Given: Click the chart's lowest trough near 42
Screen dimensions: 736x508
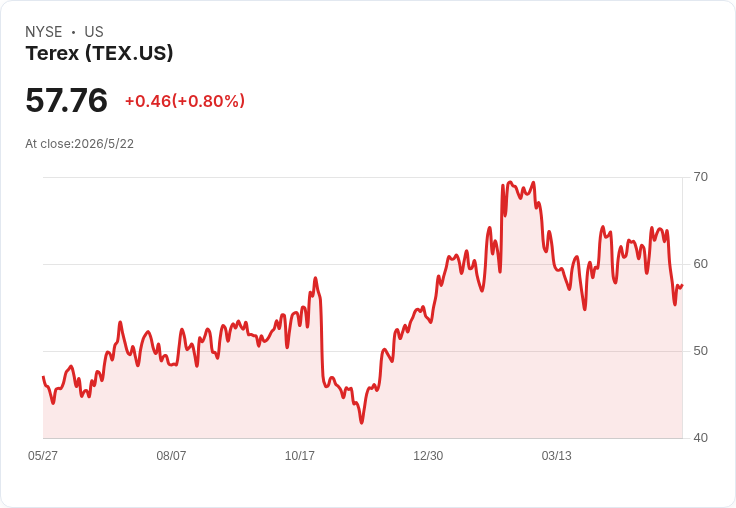Looking at the screenshot, I should (361, 423).
